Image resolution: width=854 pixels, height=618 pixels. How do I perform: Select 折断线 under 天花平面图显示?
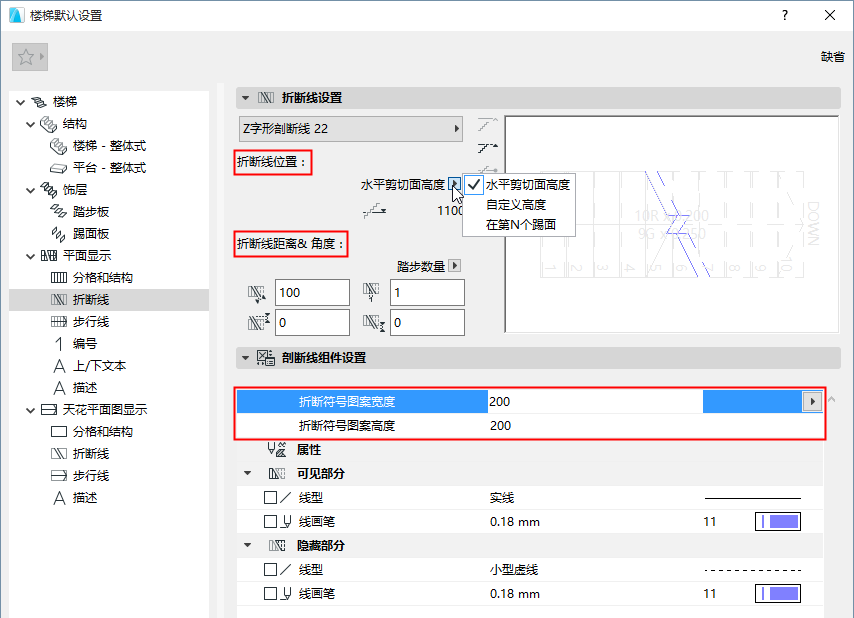tap(91, 454)
